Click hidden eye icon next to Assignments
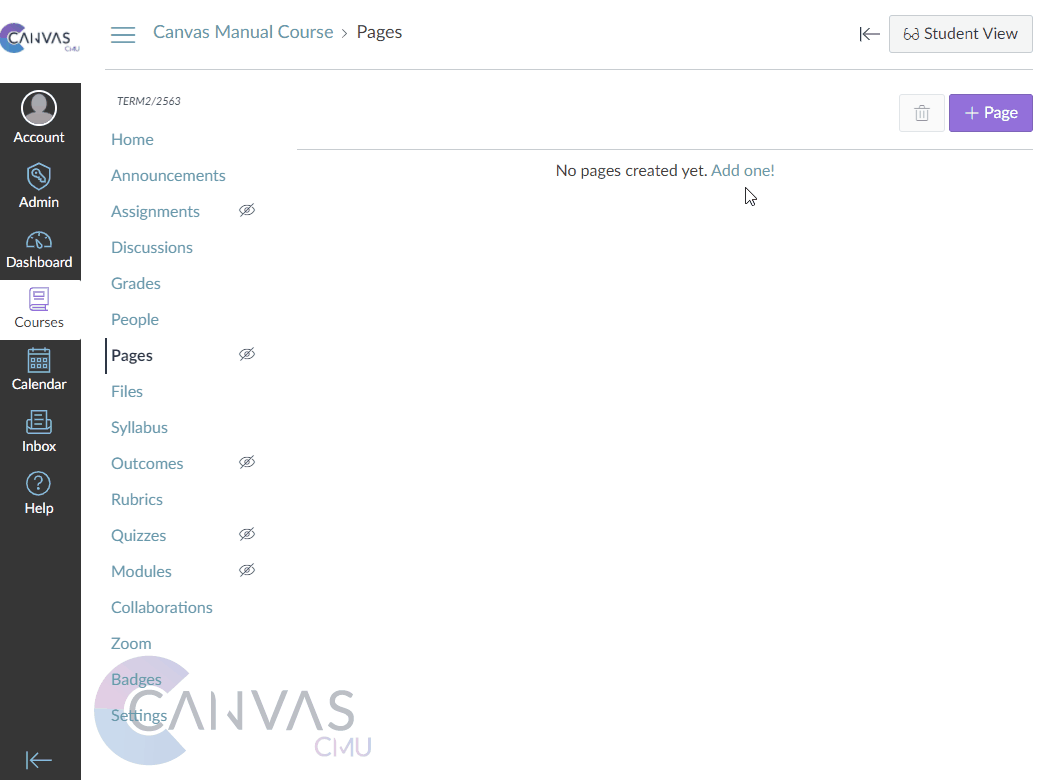 pos(247,210)
